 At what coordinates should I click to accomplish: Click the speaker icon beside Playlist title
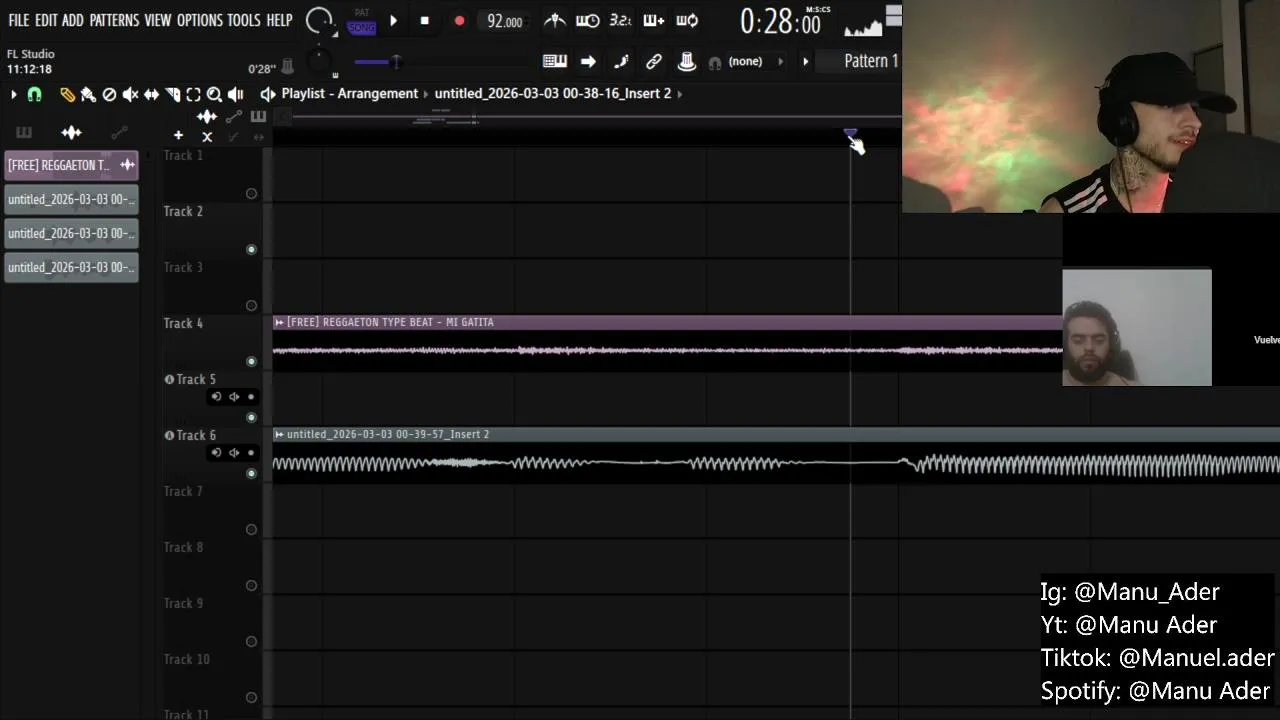click(x=267, y=94)
